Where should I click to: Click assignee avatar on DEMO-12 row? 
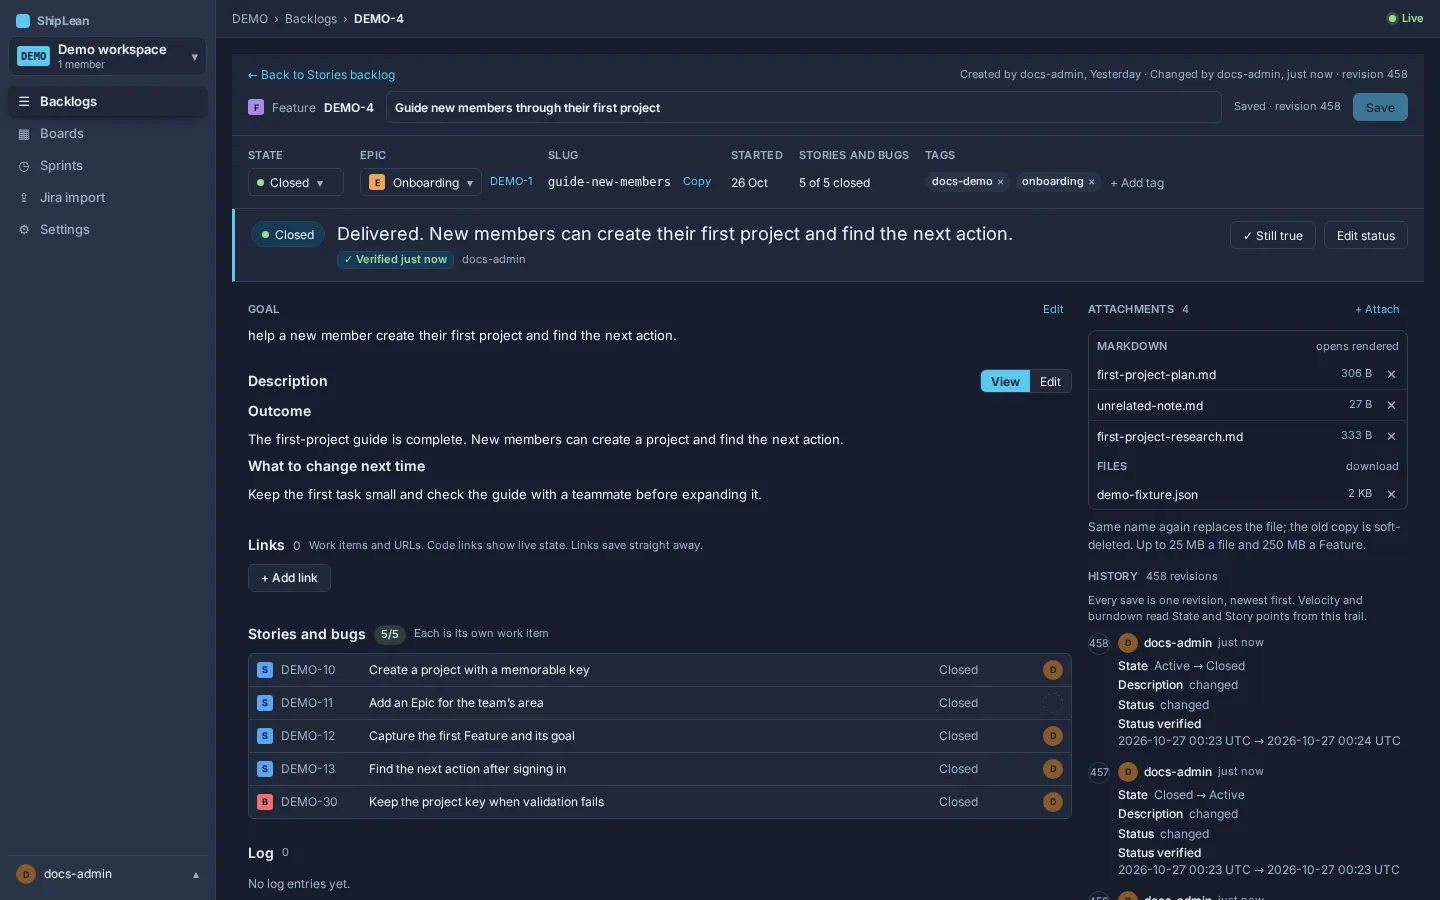pyautogui.click(x=1052, y=736)
